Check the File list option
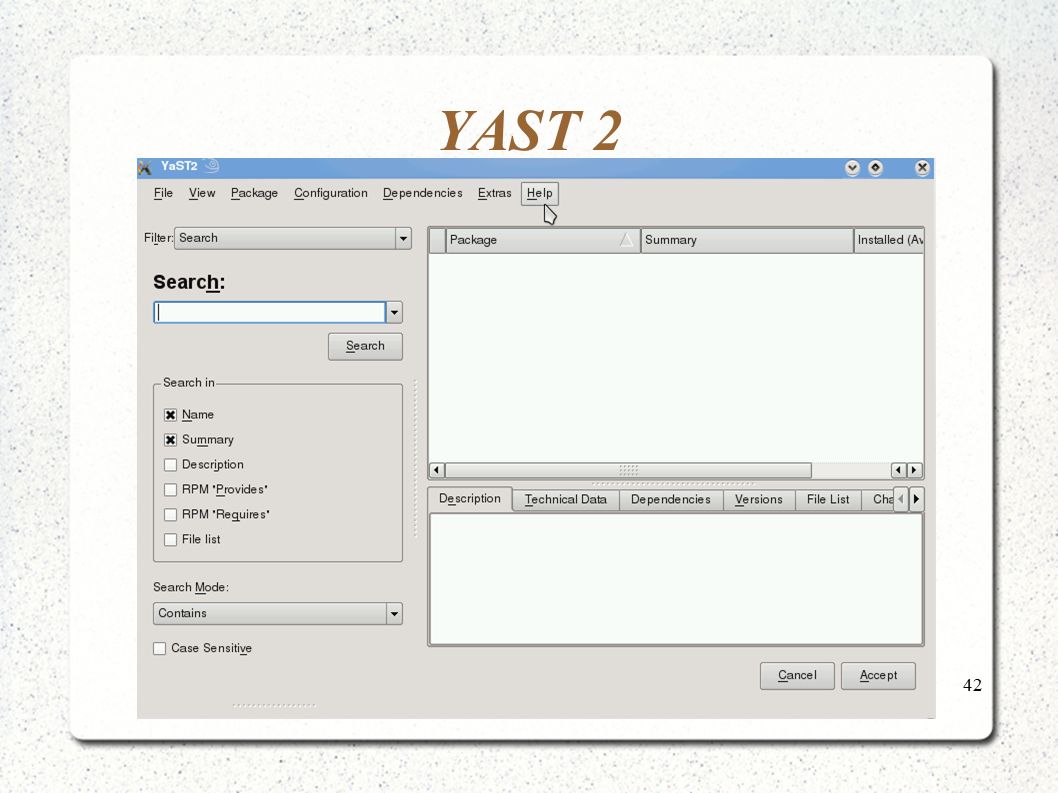Image resolution: width=1058 pixels, height=793 pixels. pyautogui.click(x=171, y=540)
